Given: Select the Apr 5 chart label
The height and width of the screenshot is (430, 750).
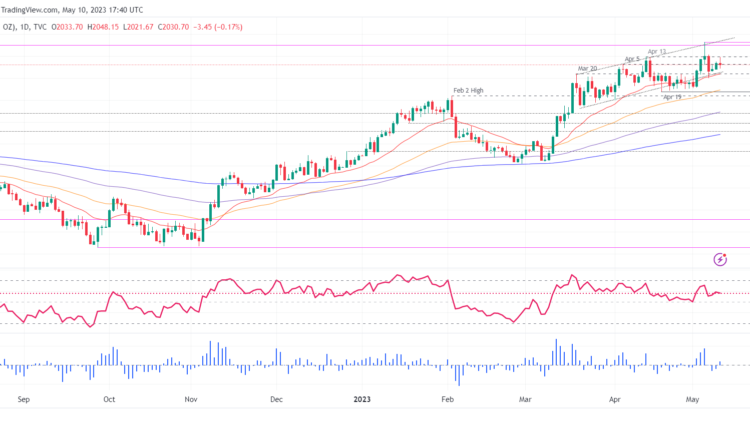Looking at the screenshot, I should pos(633,59).
